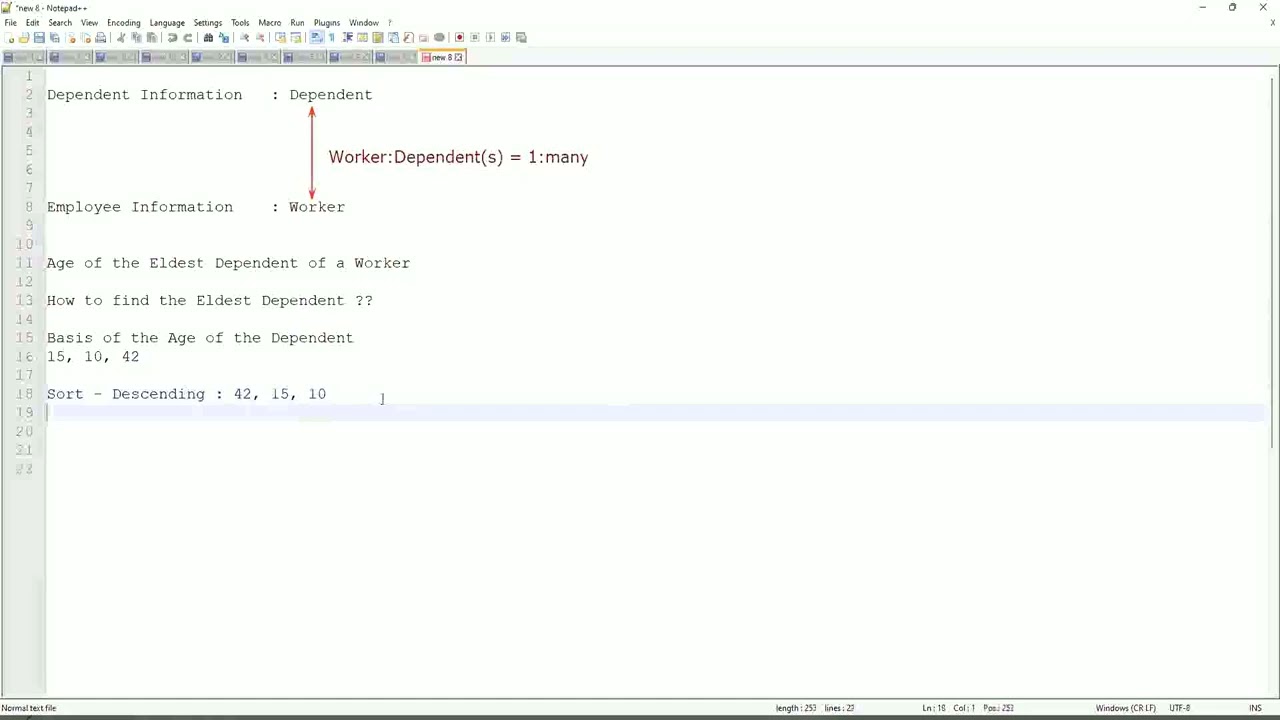
Task: Click 'Windows (CR LF)' in status bar
Action: pyautogui.click(x=1125, y=708)
